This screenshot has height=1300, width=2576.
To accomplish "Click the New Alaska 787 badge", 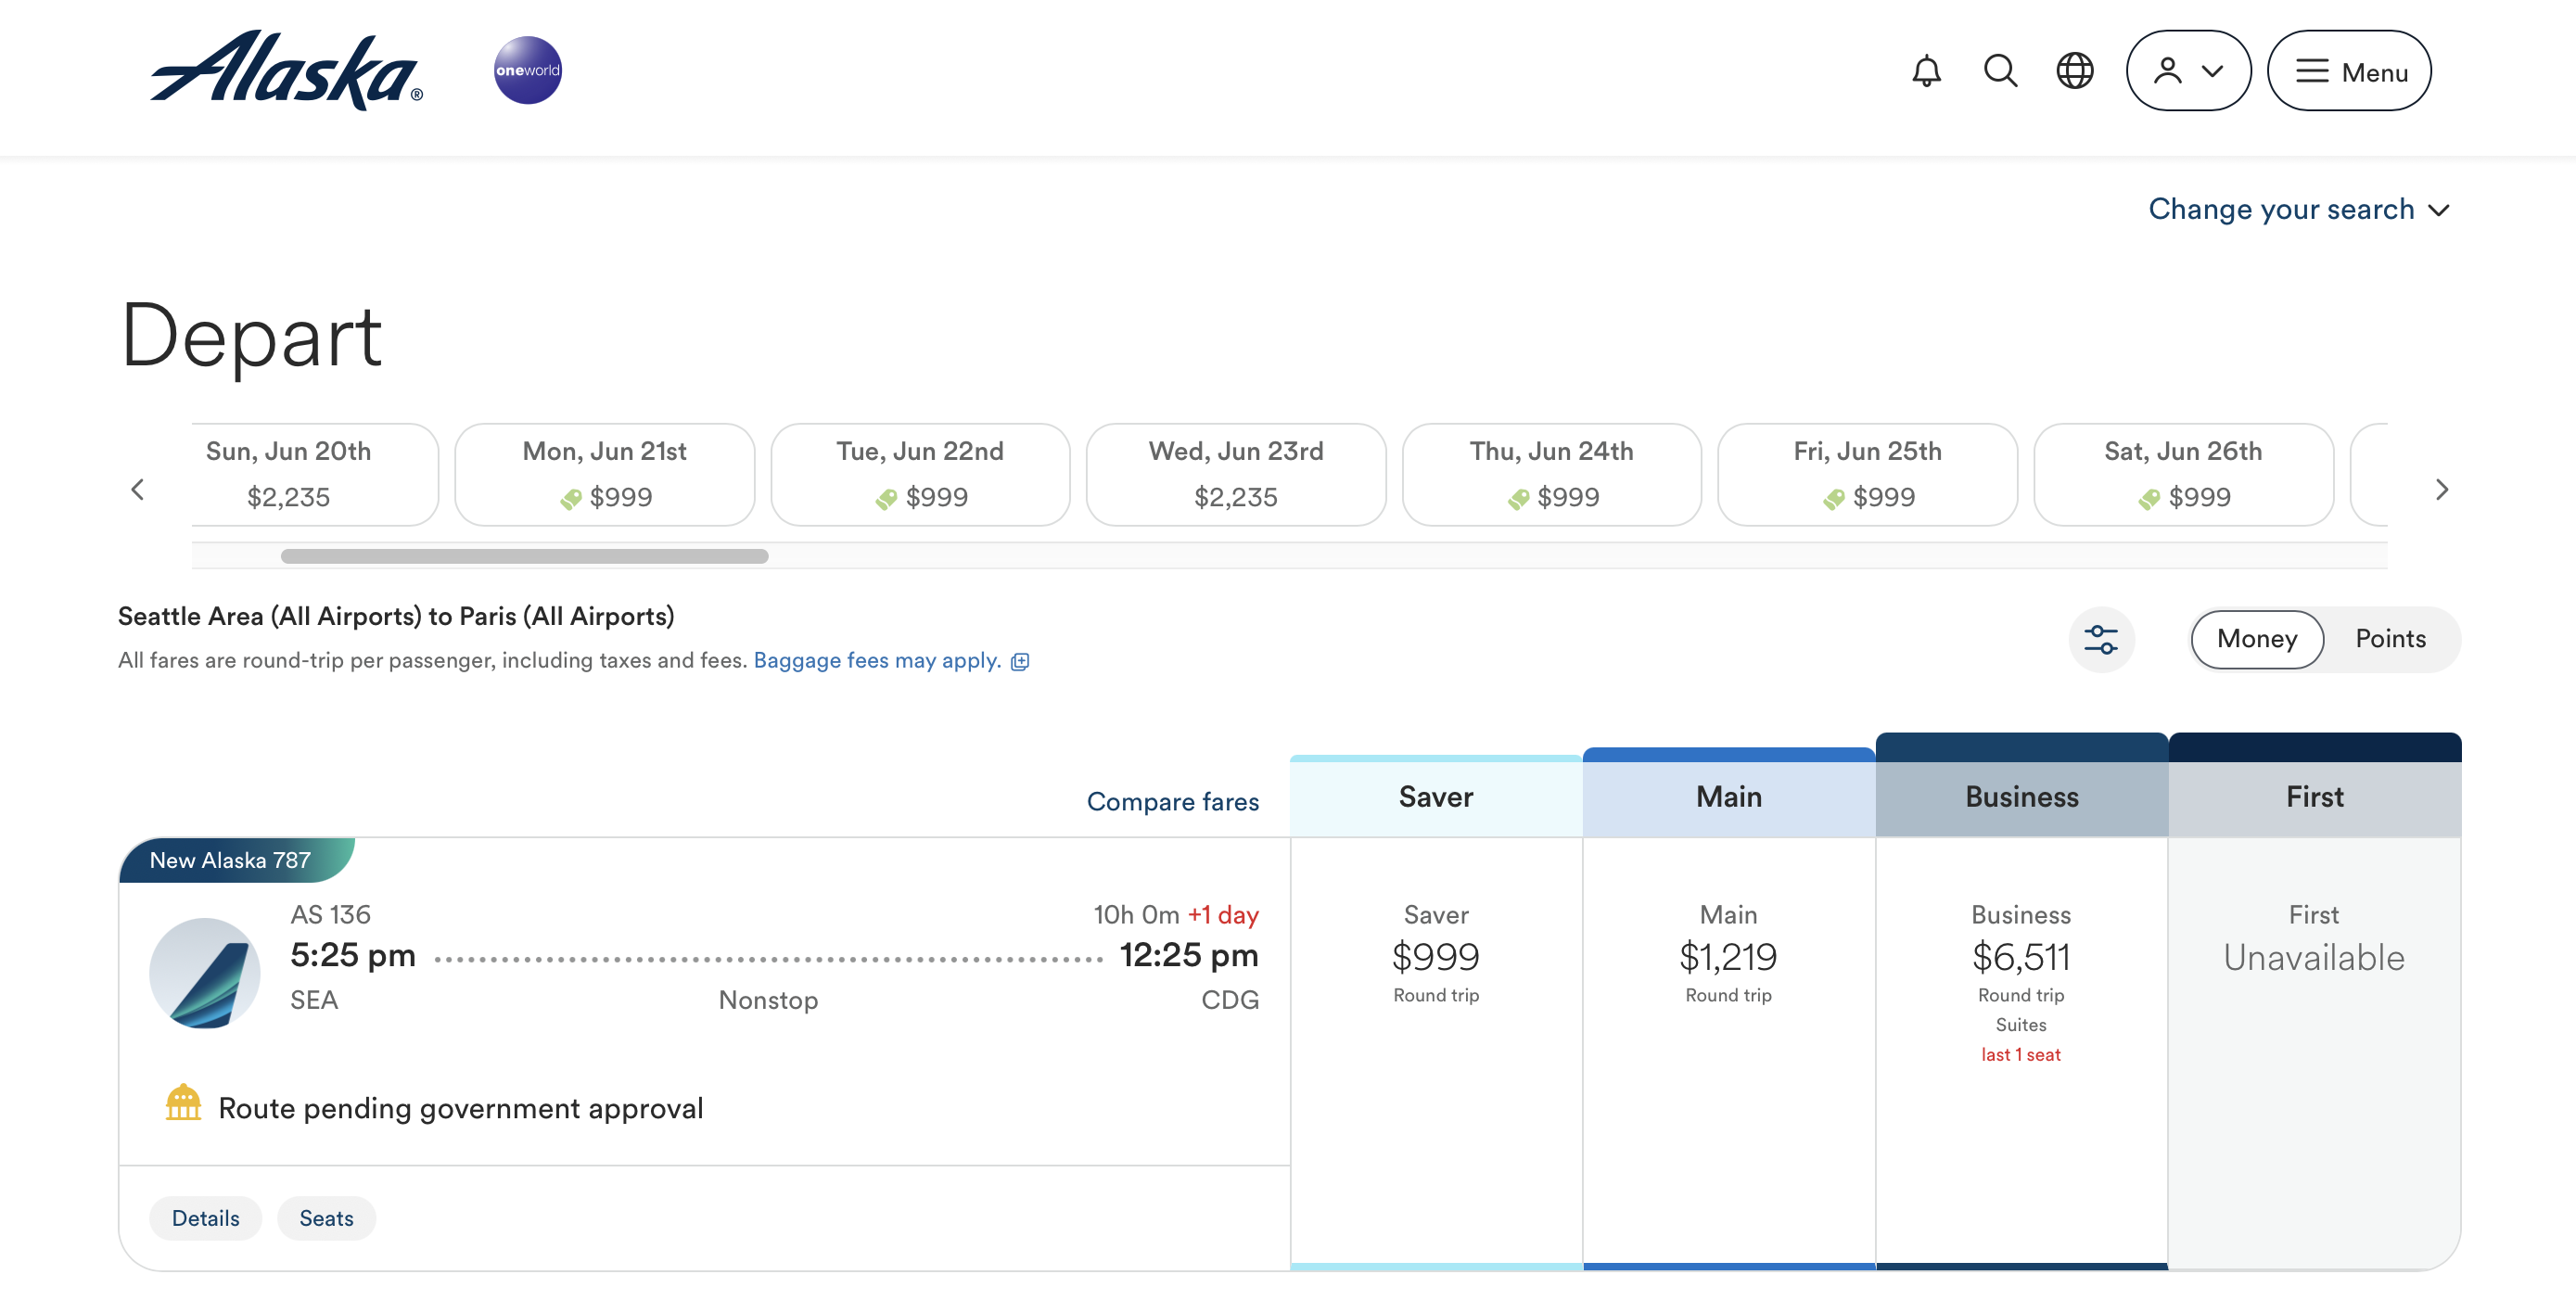I will pyautogui.click(x=236, y=860).
